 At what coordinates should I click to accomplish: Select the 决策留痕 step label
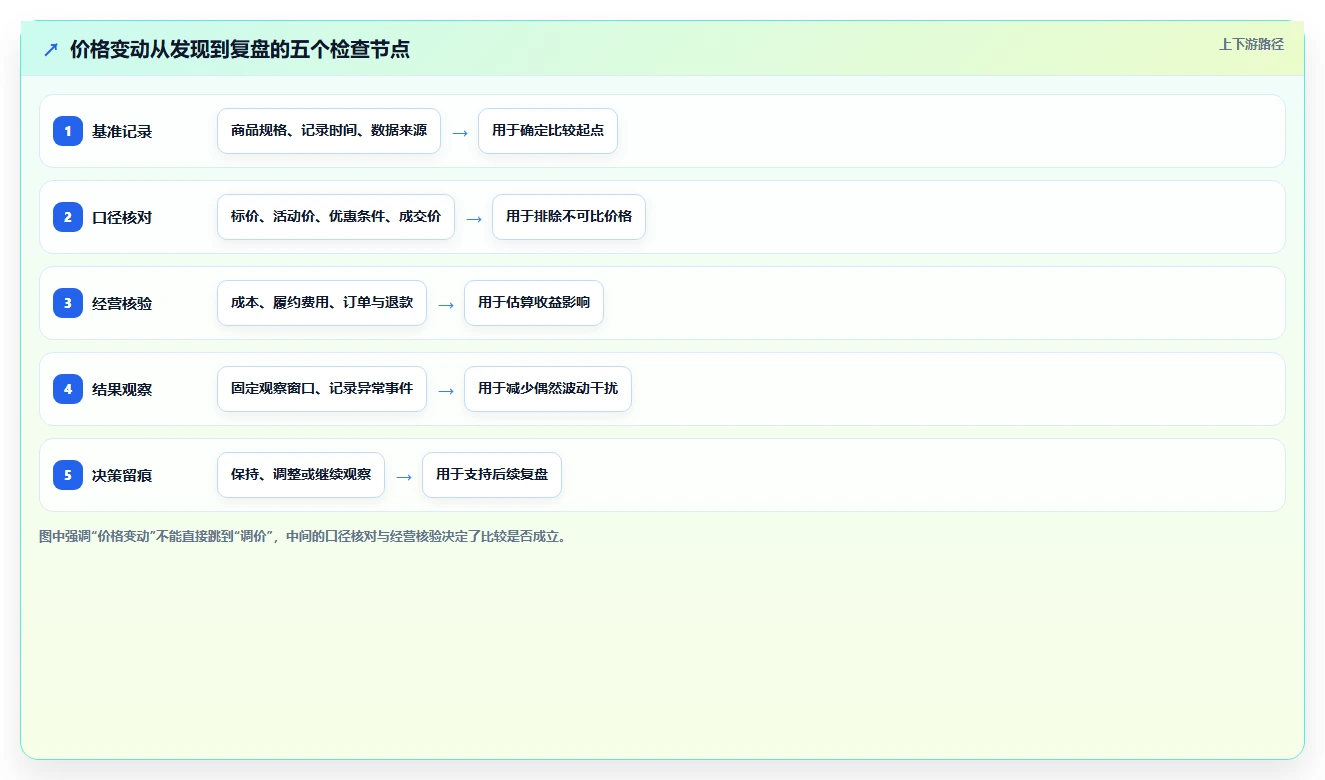coord(122,475)
